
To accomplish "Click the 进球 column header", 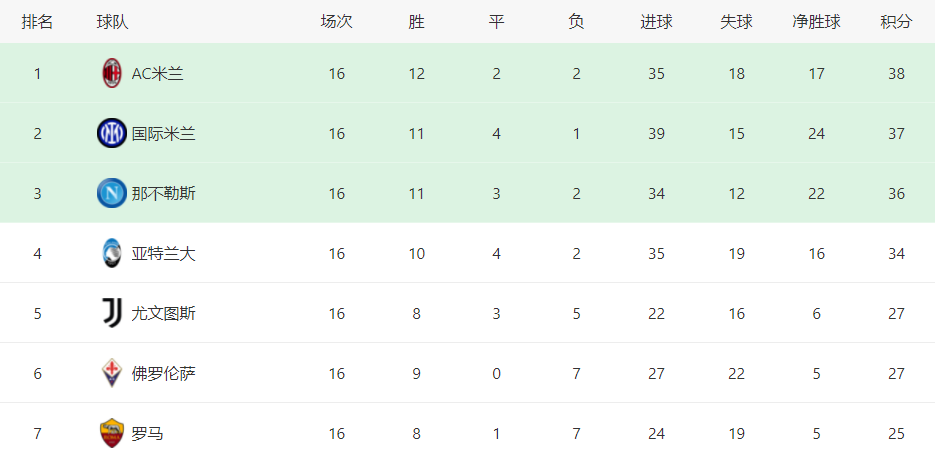I will click(657, 22).
